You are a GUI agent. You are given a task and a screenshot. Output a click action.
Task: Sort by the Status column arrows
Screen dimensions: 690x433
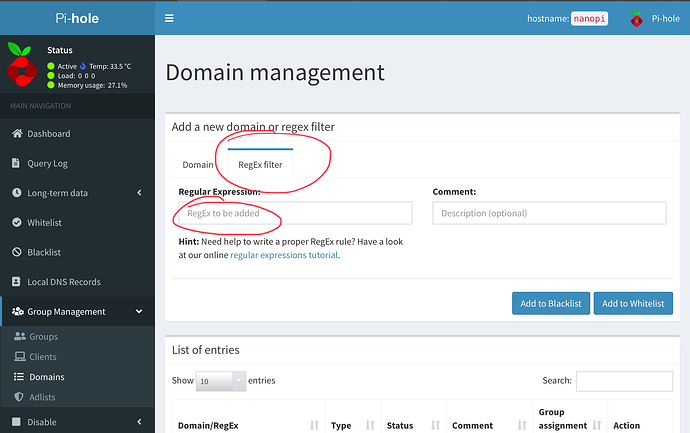435,425
